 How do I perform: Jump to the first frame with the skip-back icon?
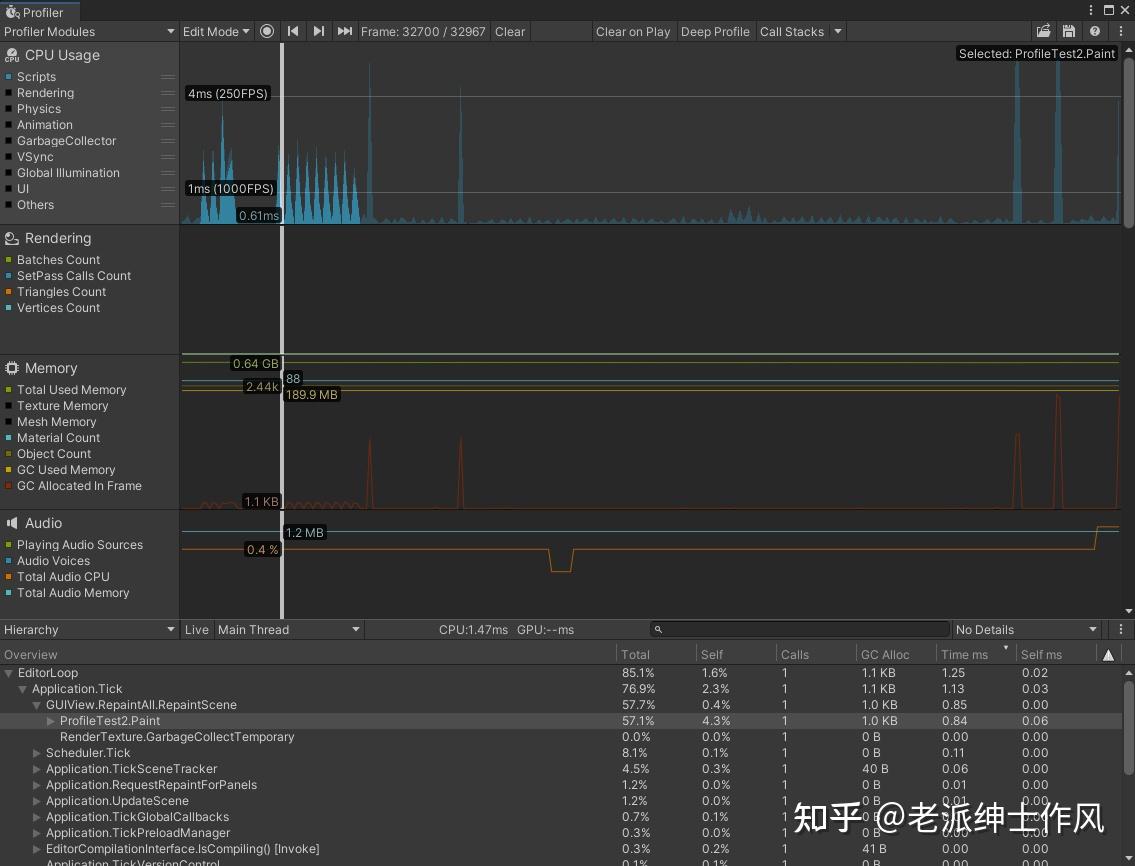292,31
